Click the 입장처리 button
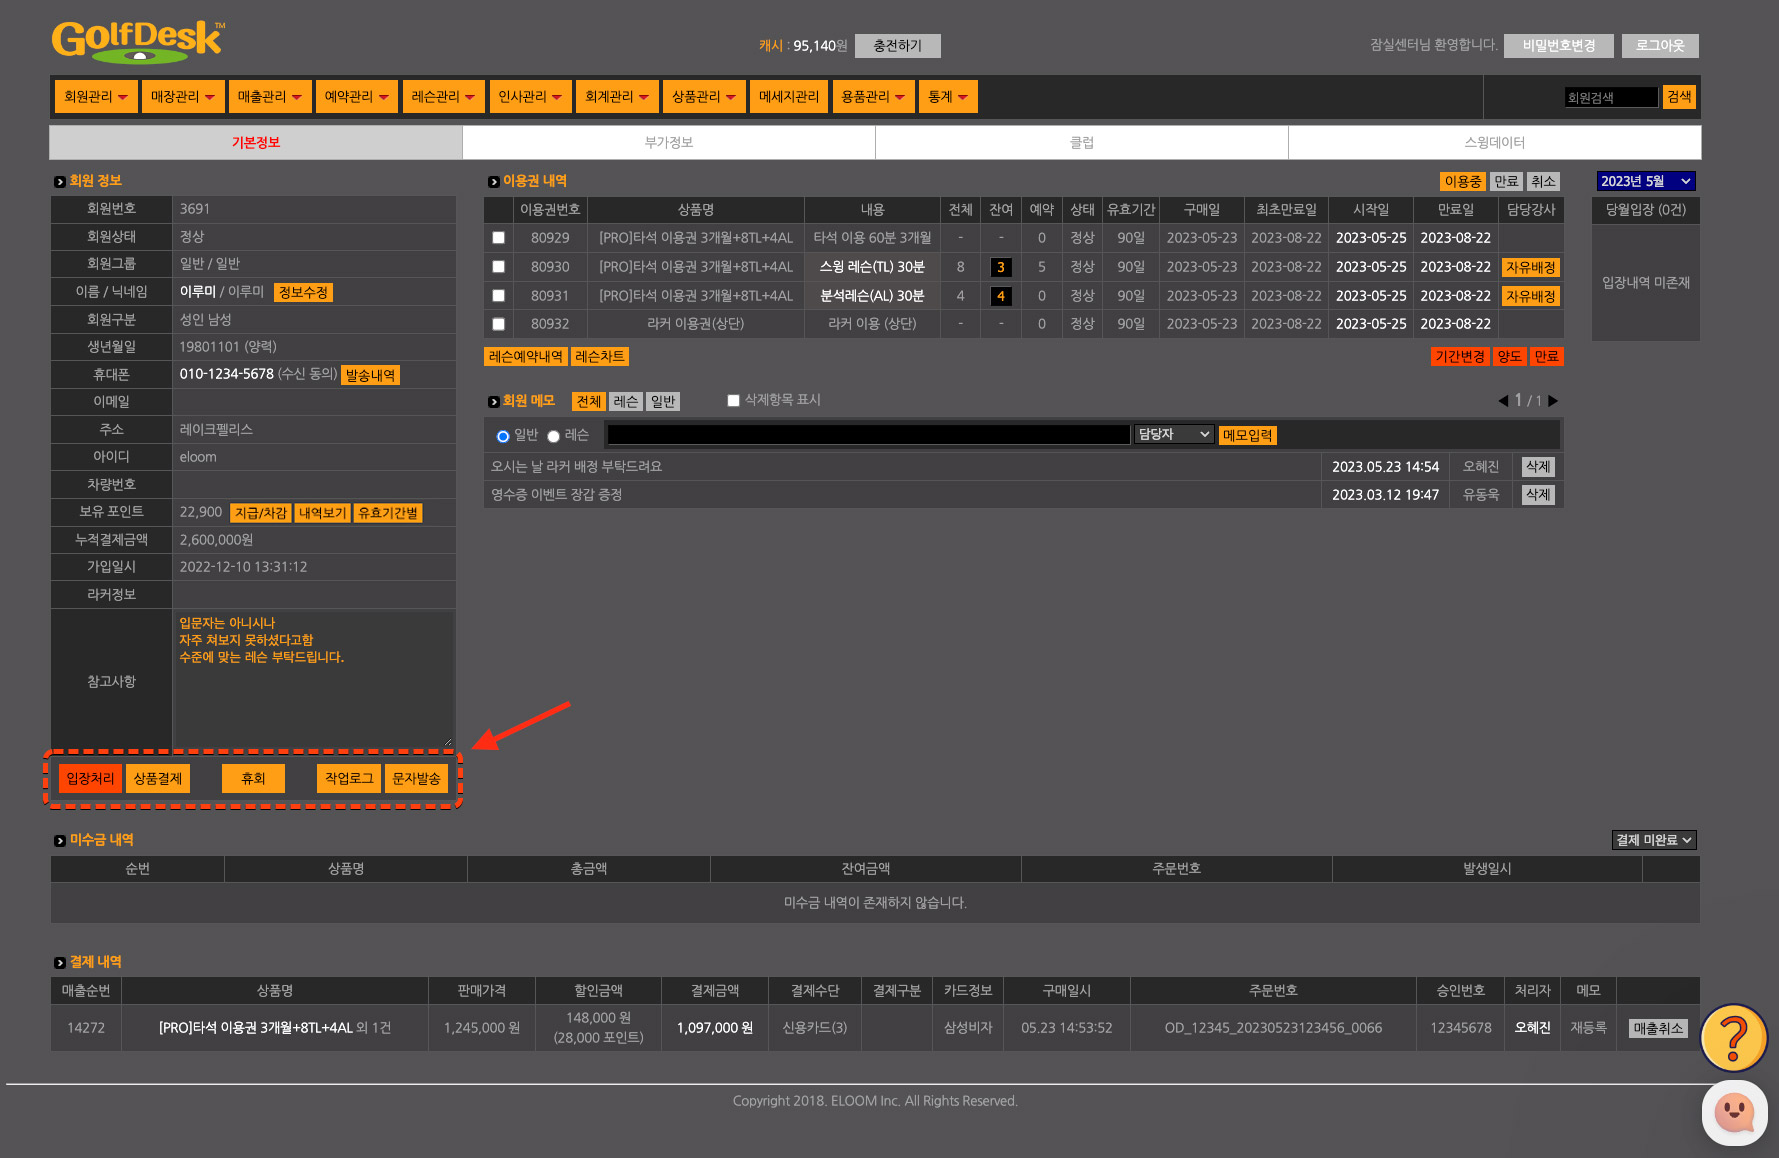The height and width of the screenshot is (1158, 1779). (x=90, y=778)
